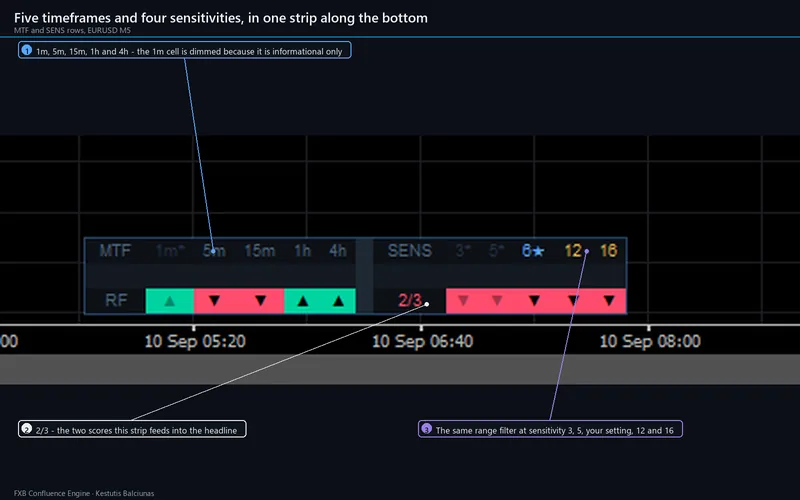800x500 pixels.
Task: Select the orange sensitivity 16 header
Action: (609, 251)
